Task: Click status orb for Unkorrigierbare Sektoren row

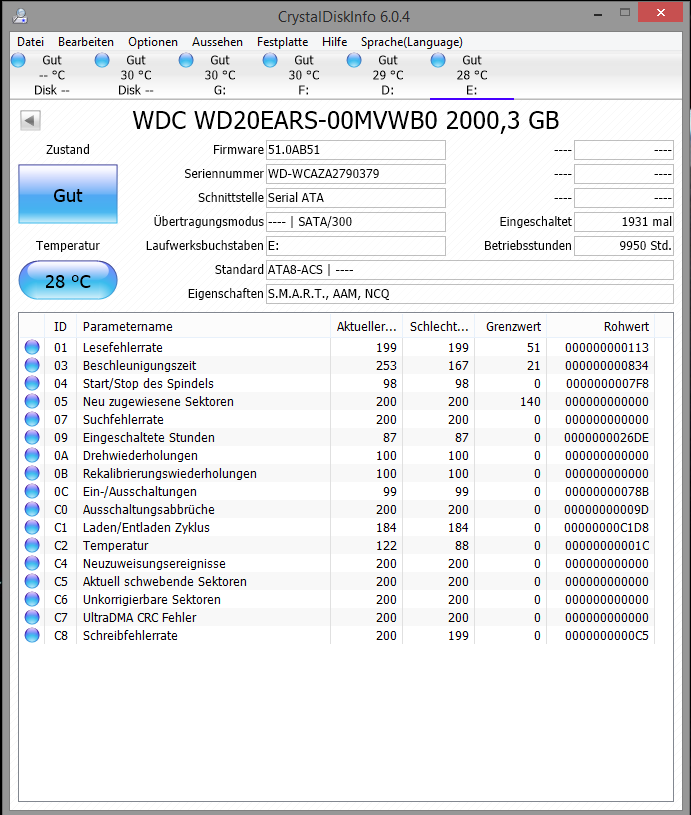Action: click(x=32, y=599)
